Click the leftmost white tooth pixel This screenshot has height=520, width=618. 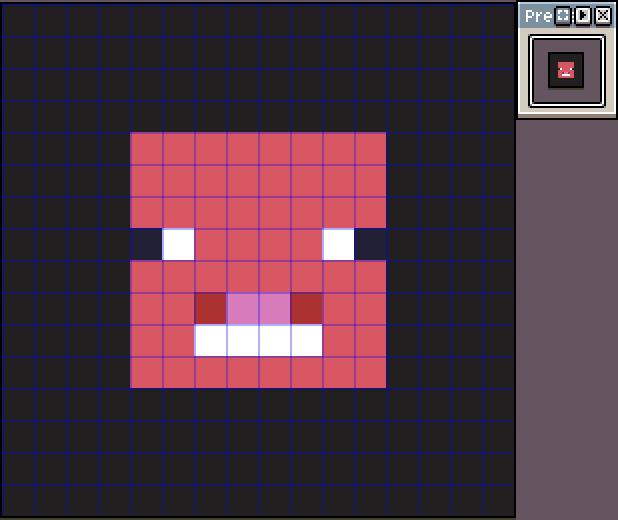(210, 341)
